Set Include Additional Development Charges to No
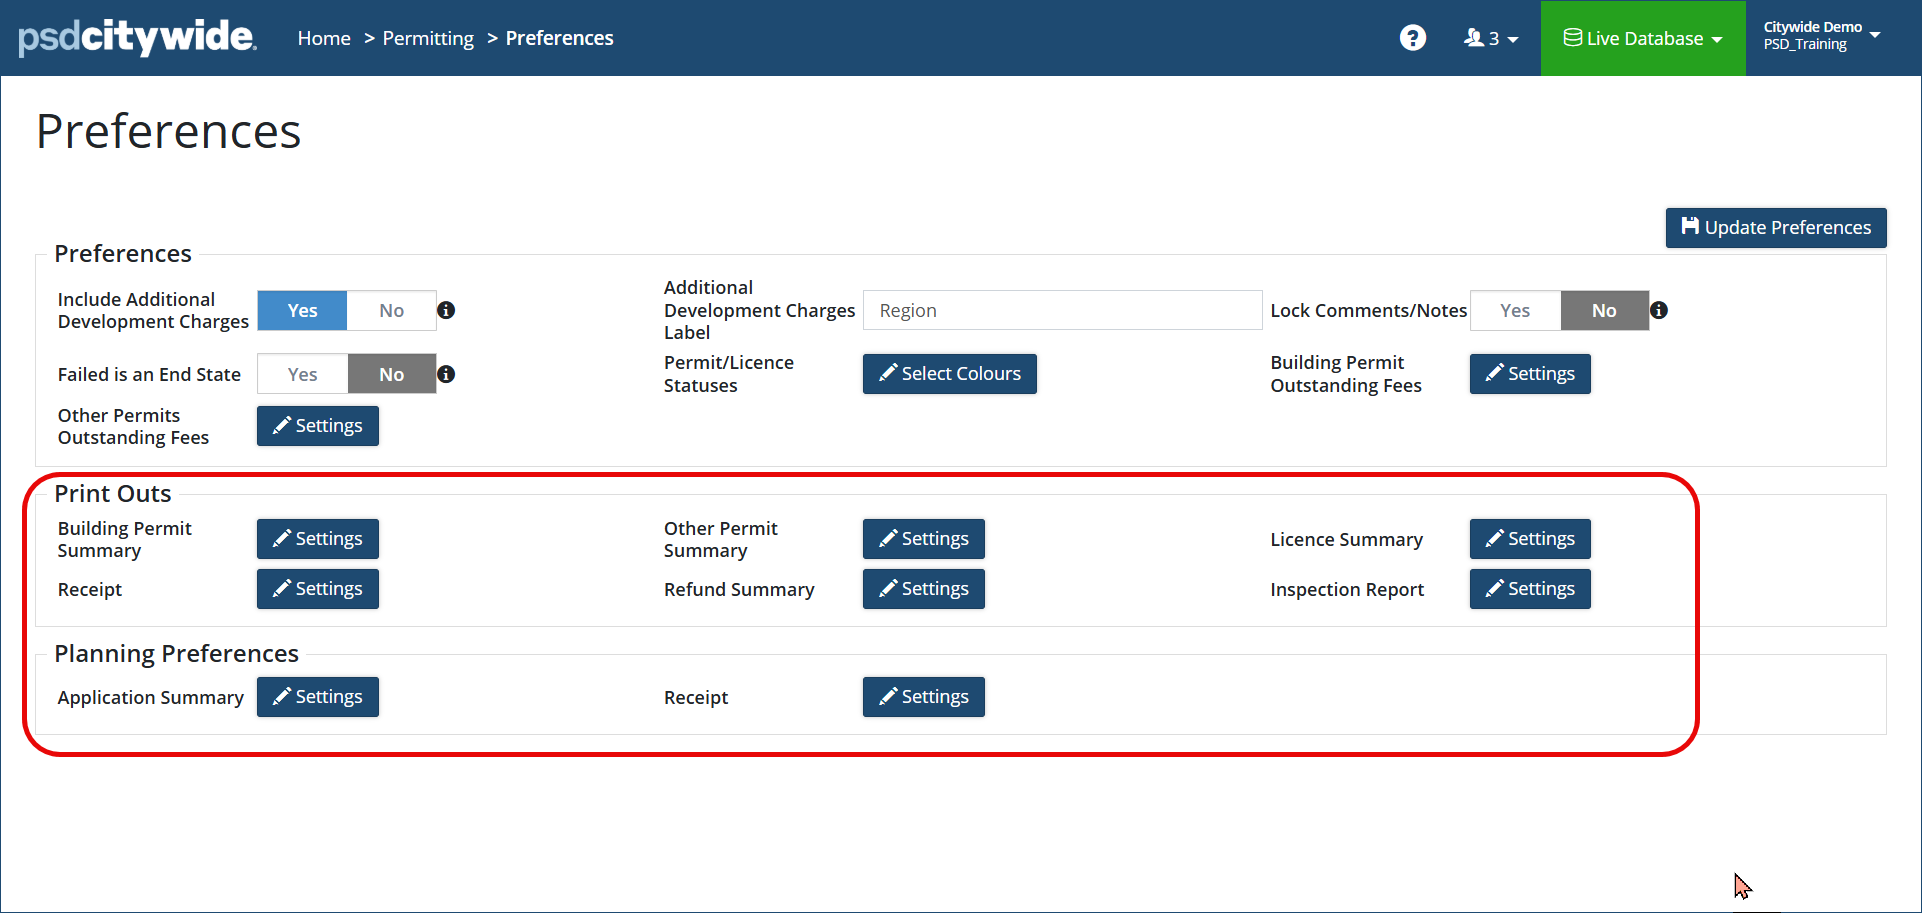 coord(391,311)
